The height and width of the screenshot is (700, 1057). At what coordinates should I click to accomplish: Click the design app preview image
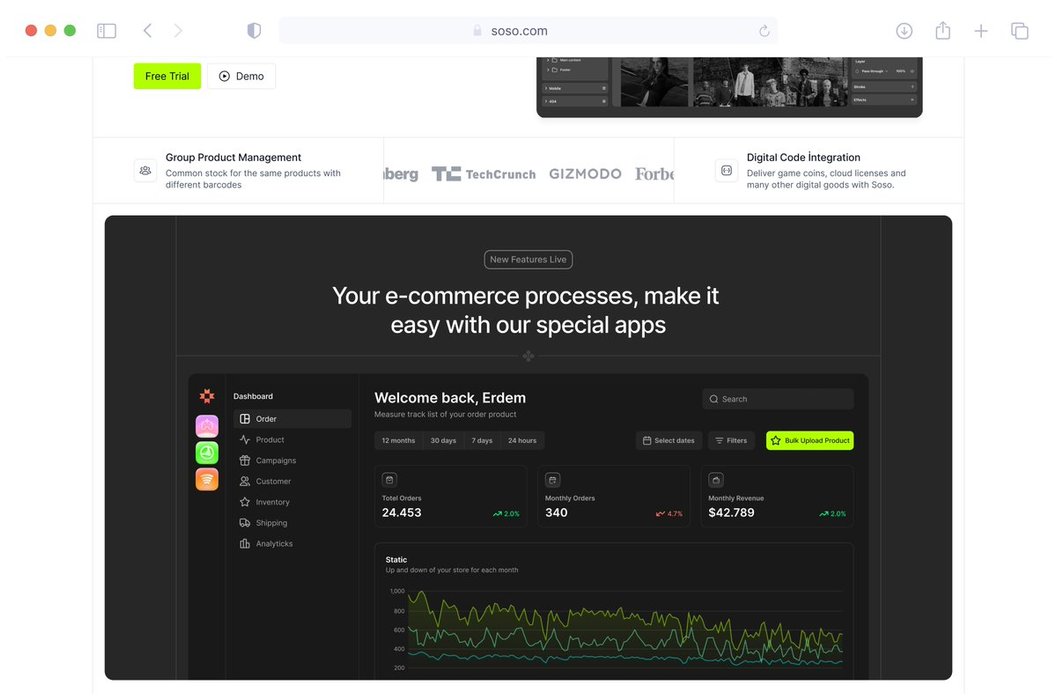pos(729,88)
